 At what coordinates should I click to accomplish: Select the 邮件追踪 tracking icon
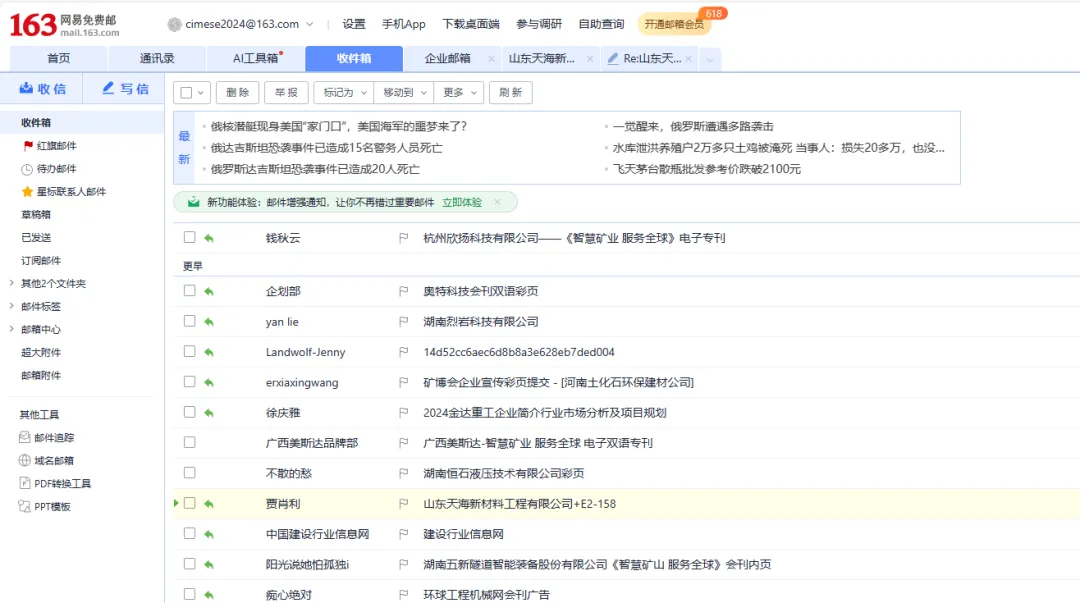tap(24, 436)
